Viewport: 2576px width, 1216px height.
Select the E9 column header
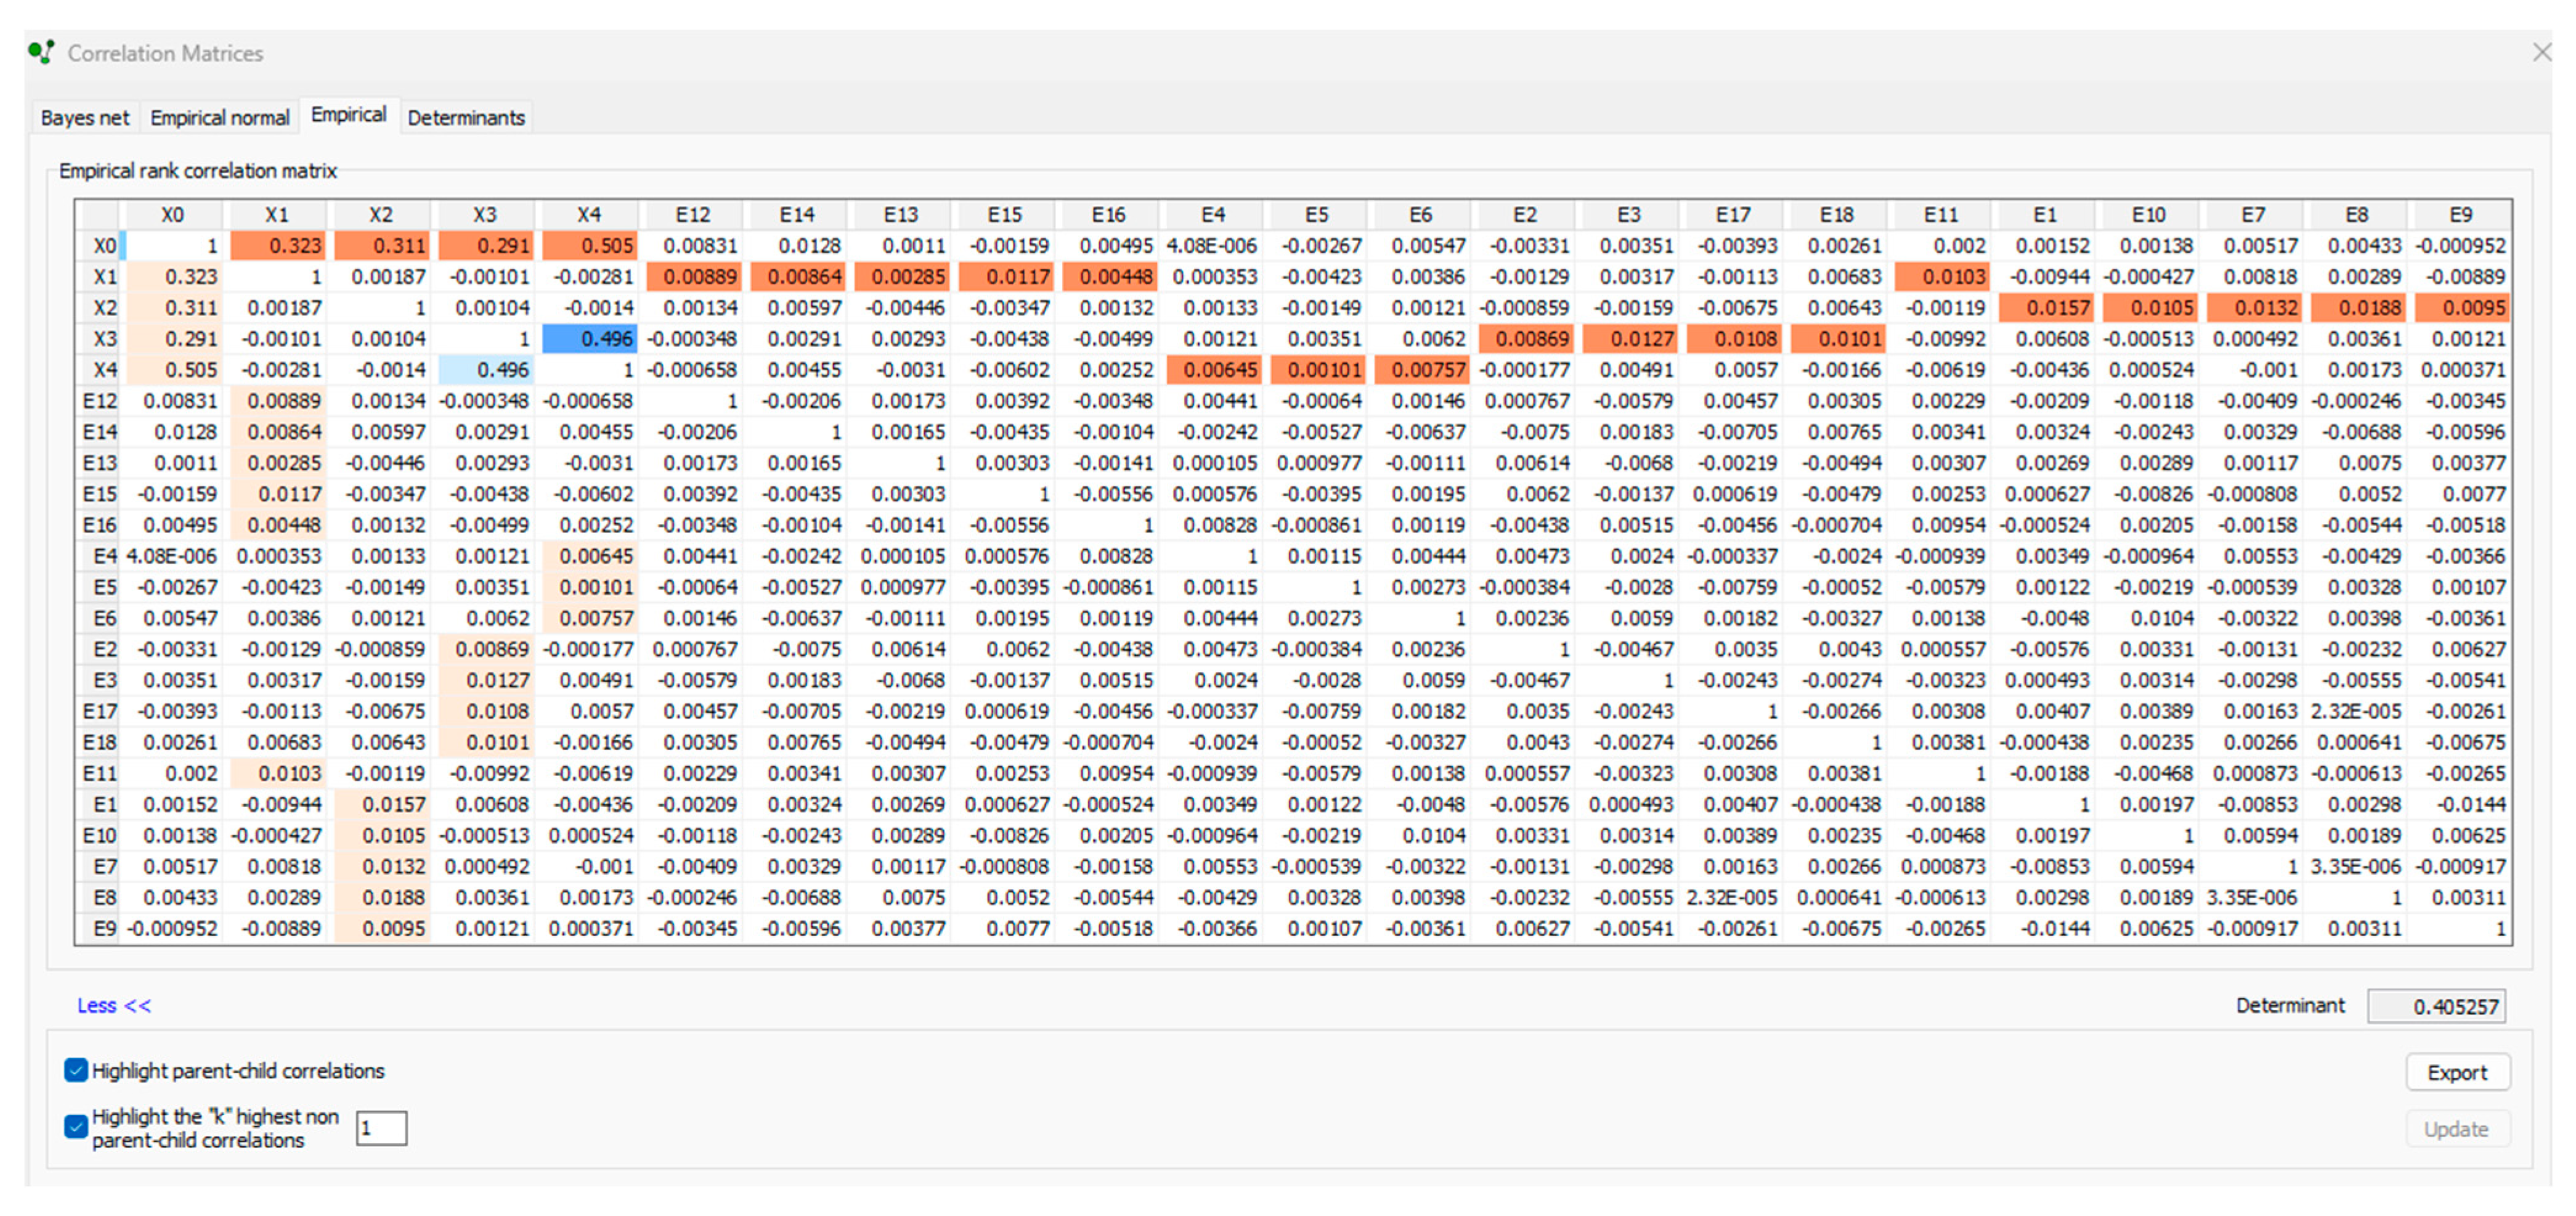click(x=2460, y=215)
